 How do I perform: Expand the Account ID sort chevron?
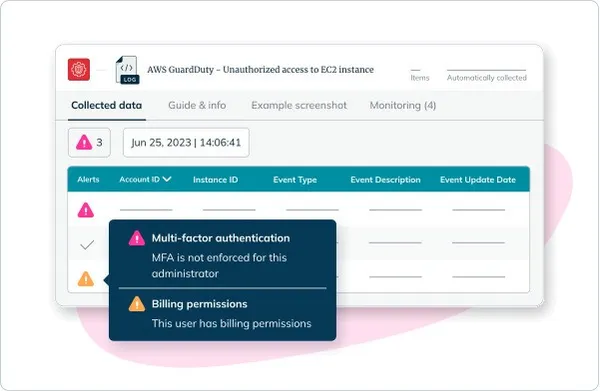[x=167, y=179]
